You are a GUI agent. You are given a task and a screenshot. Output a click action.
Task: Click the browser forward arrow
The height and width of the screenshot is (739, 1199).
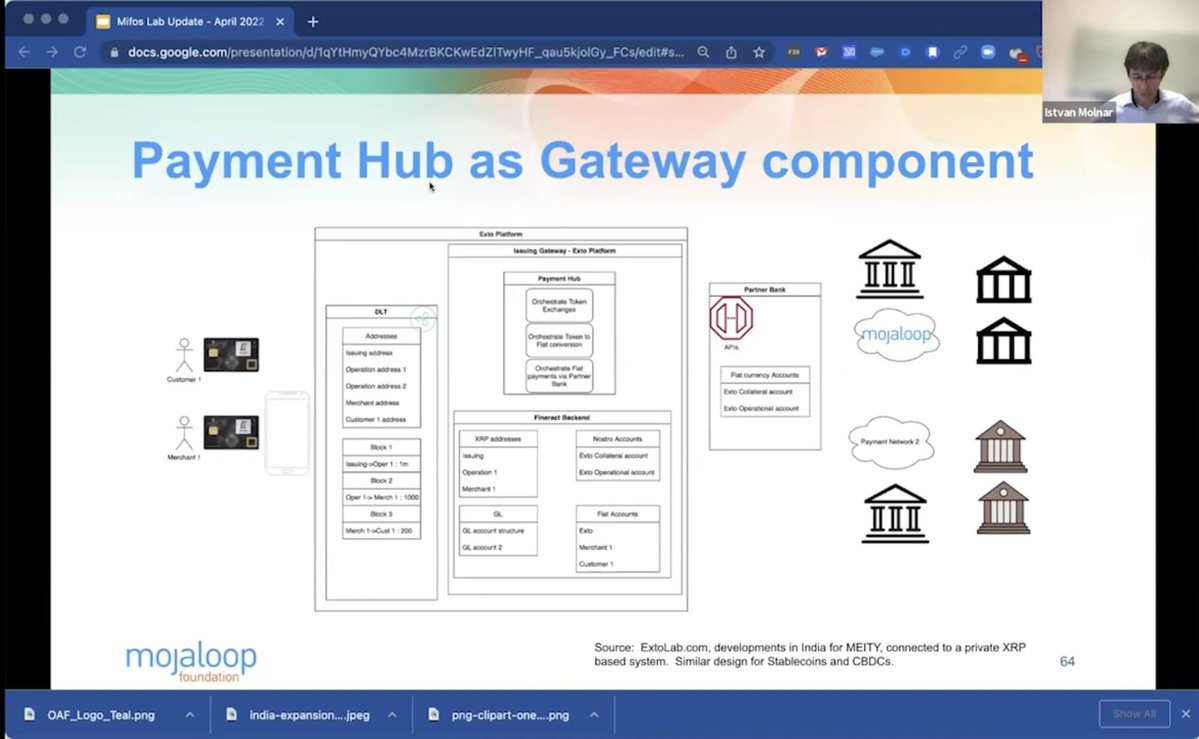52,52
